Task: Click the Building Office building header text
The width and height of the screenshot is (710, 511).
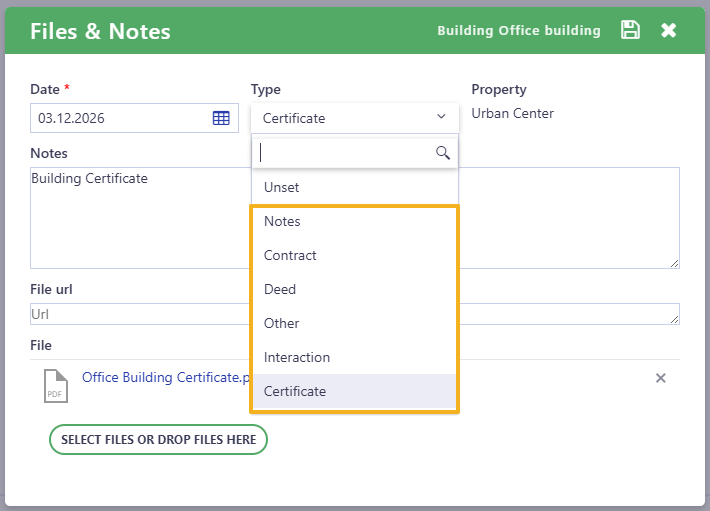Action: 519,30
